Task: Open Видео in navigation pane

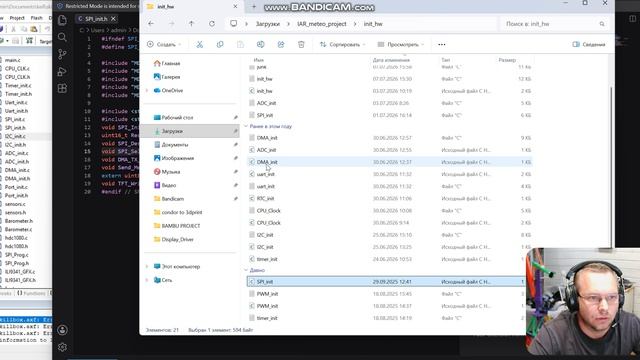Action: coord(169,185)
